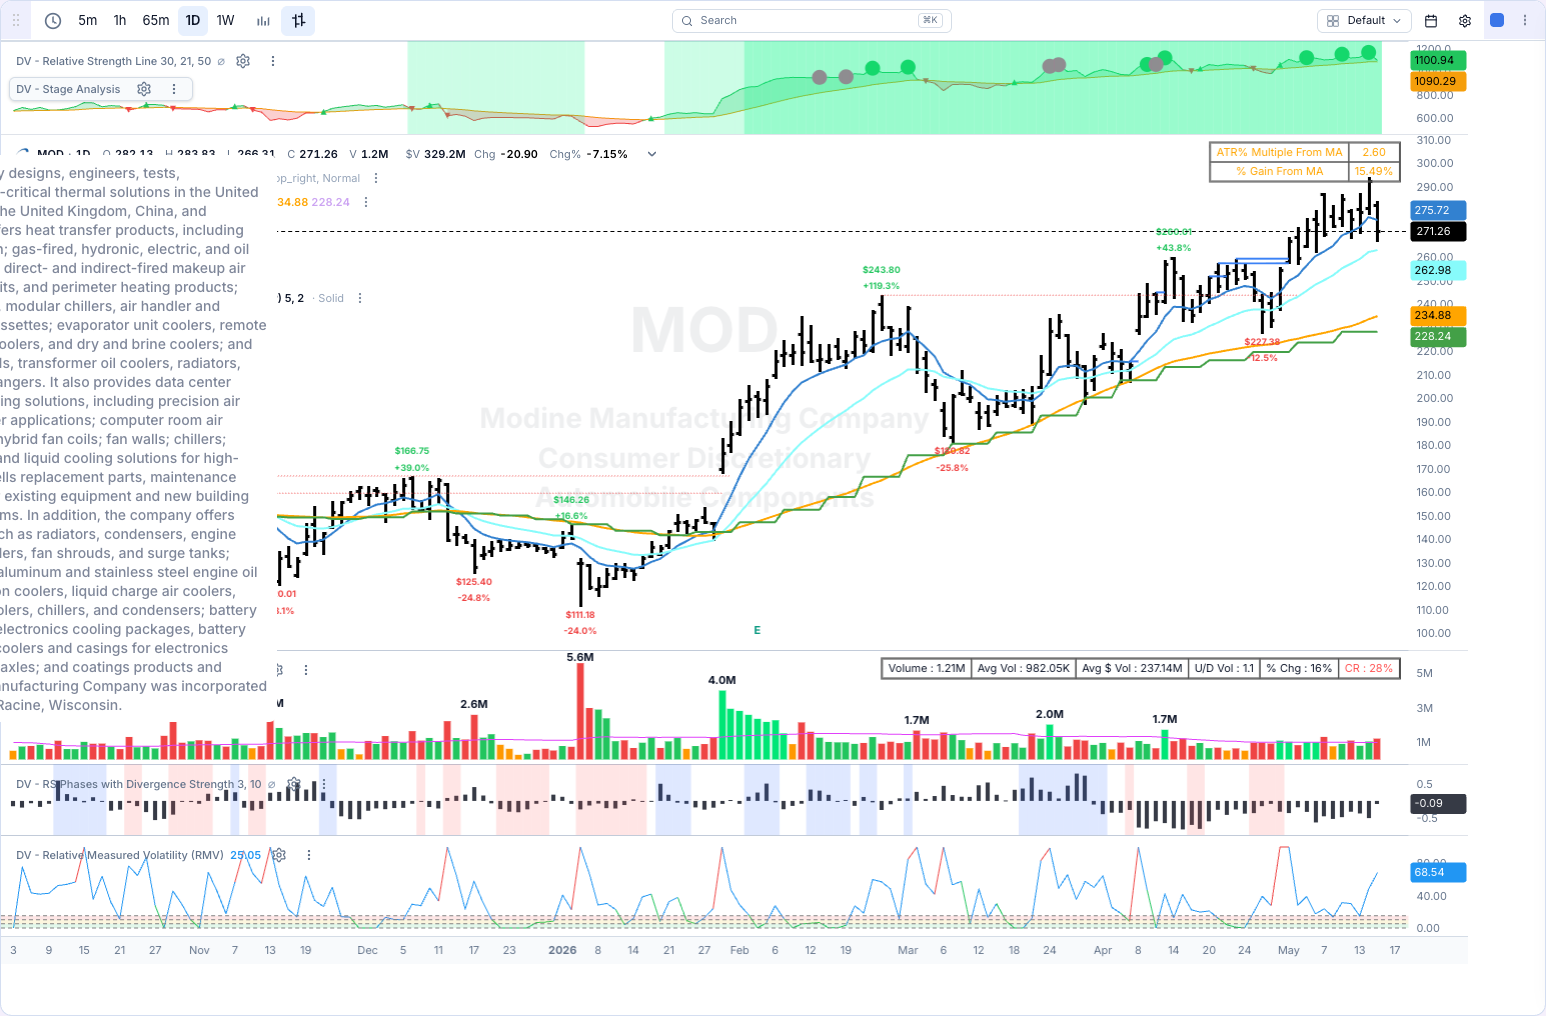This screenshot has height=1016, width=1546.
Task: Click the '% Gain From MA' table cell
Action: point(1279,171)
